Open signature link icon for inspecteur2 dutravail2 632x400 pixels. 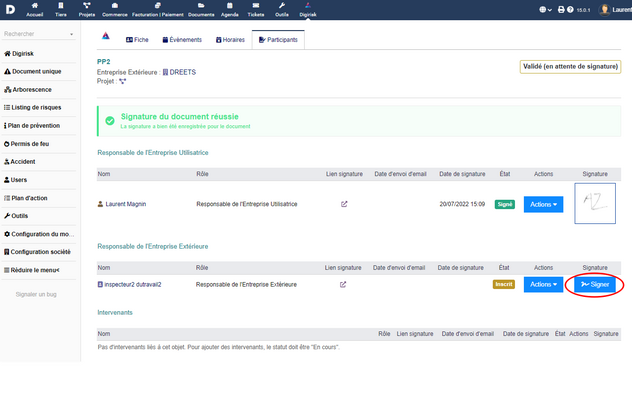click(343, 284)
